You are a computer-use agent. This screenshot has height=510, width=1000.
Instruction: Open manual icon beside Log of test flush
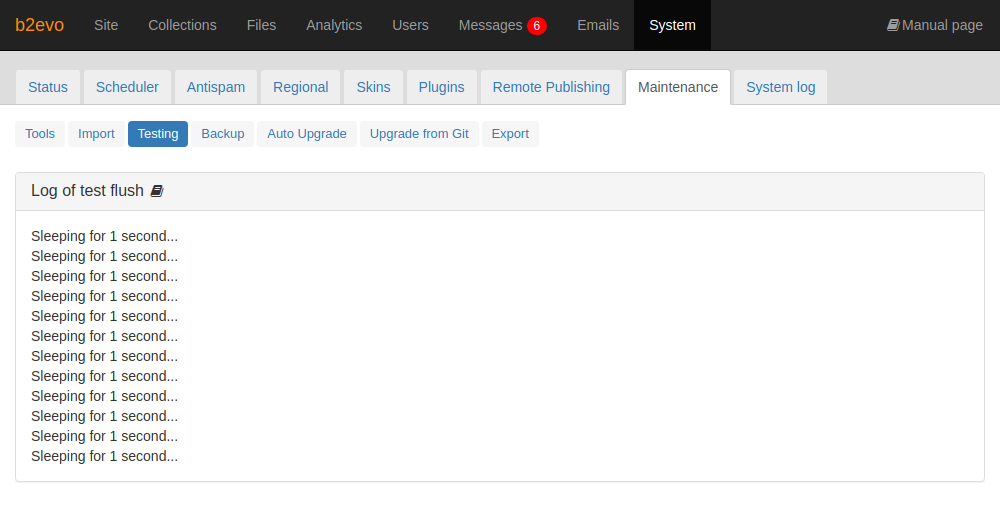(157, 191)
